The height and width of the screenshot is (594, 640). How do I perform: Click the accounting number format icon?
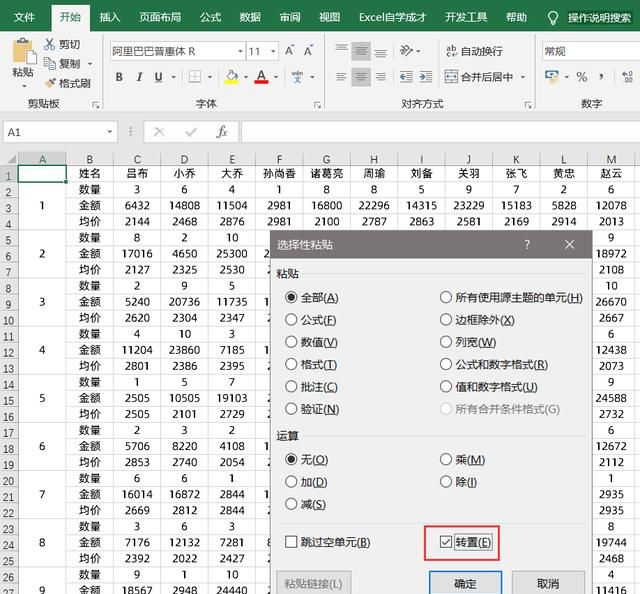(552, 77)
